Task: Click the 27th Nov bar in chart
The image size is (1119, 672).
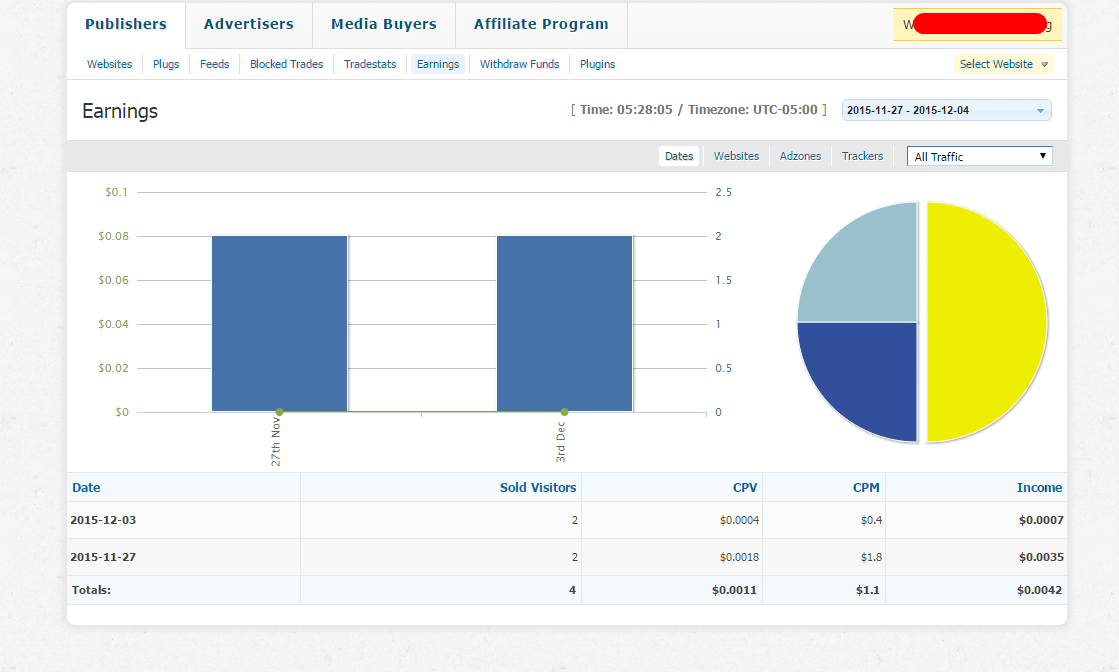Action: coord(279,323)
